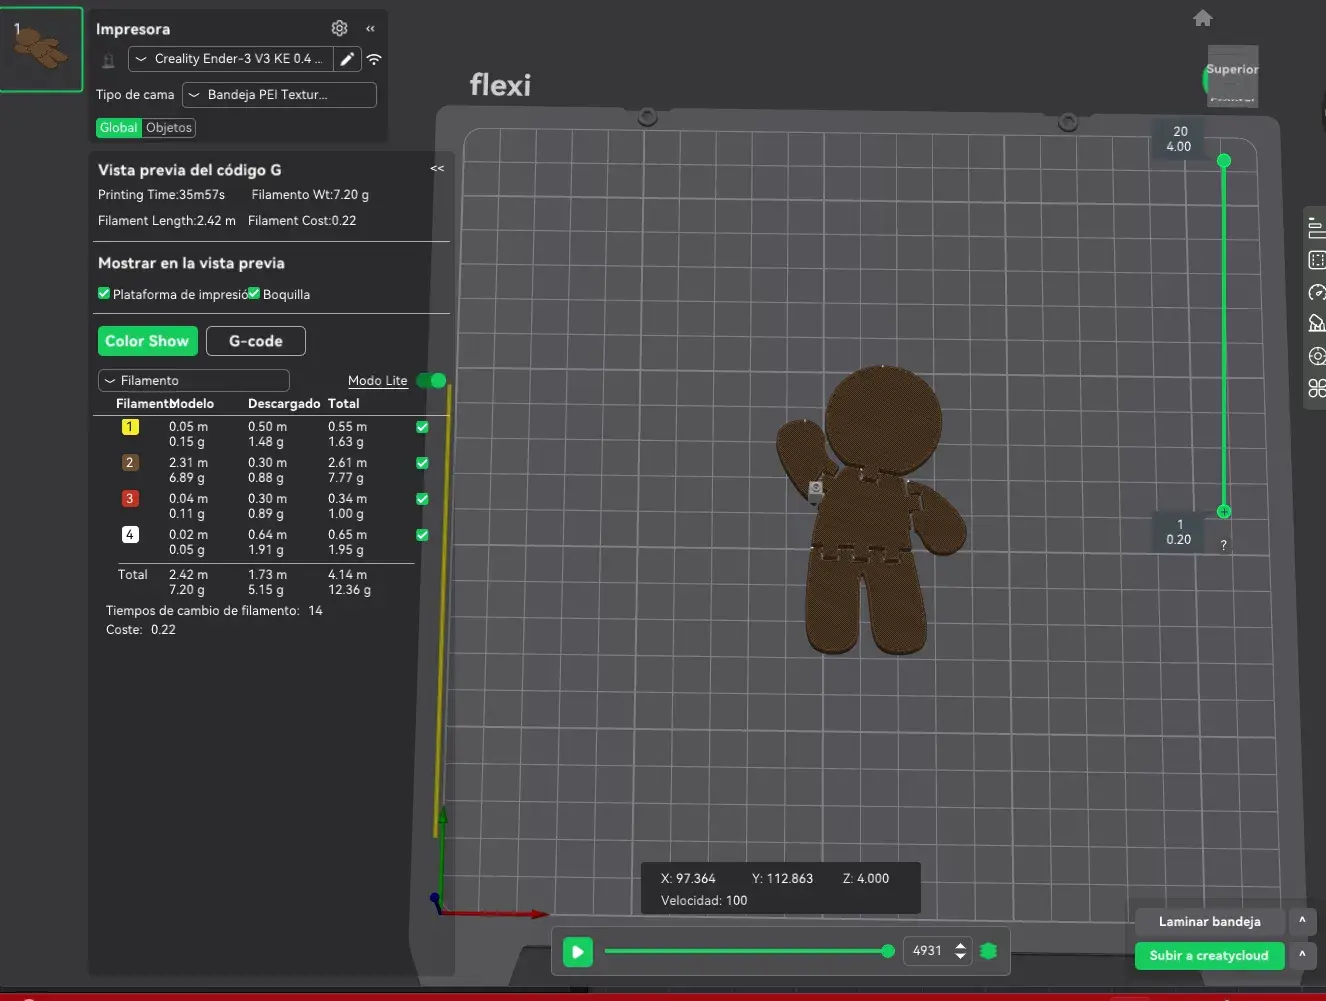Toggle visibility of filament 2
The image size is (1326, 1001).
tap(422, 463)
